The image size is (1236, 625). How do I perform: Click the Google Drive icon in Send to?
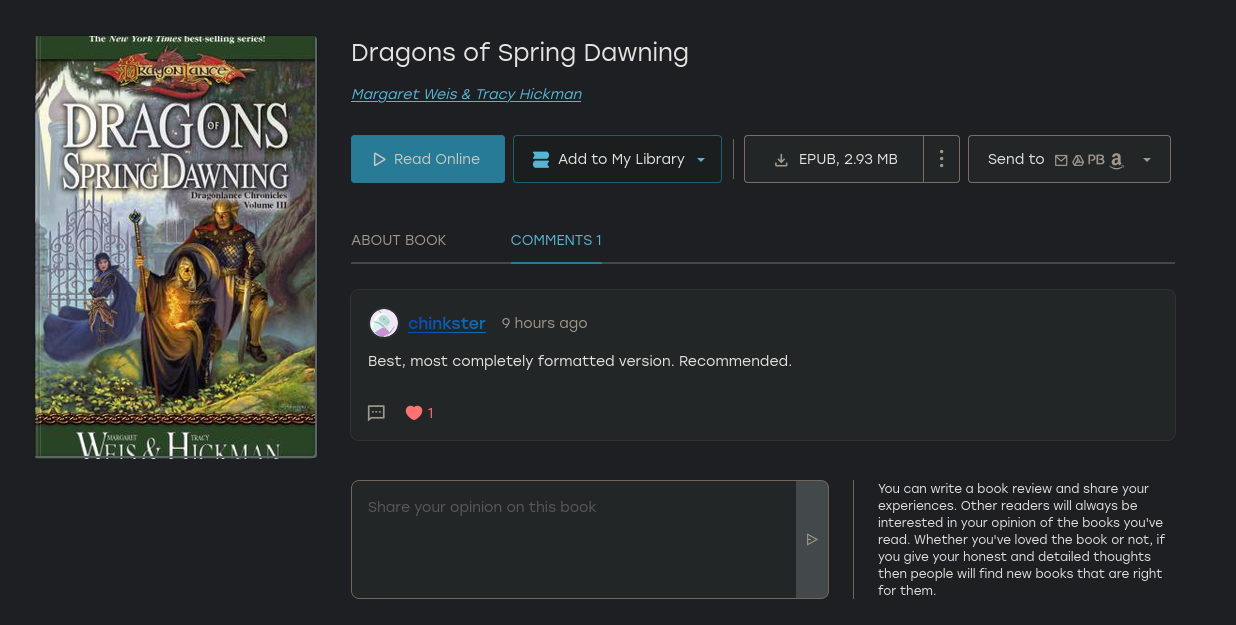[x=1078, y=160]
